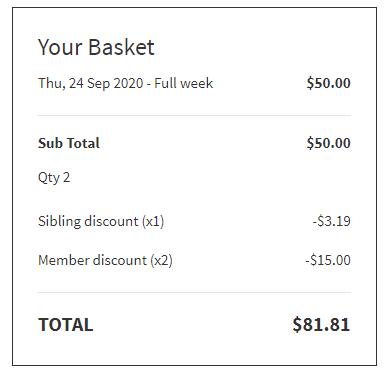Image resolution: width=385 pixels, height=373 pixels.
Task: Click the -$3.19 discount amount
Action: (x=331, y=221)
